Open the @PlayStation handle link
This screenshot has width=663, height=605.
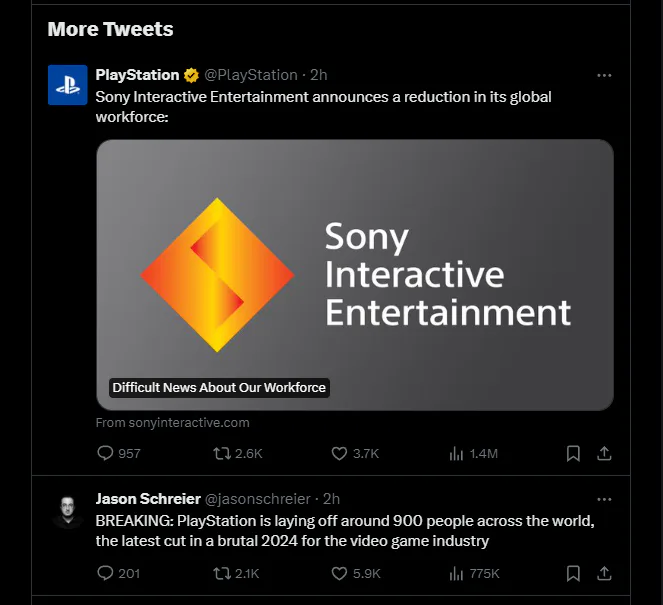pos(250,75)
